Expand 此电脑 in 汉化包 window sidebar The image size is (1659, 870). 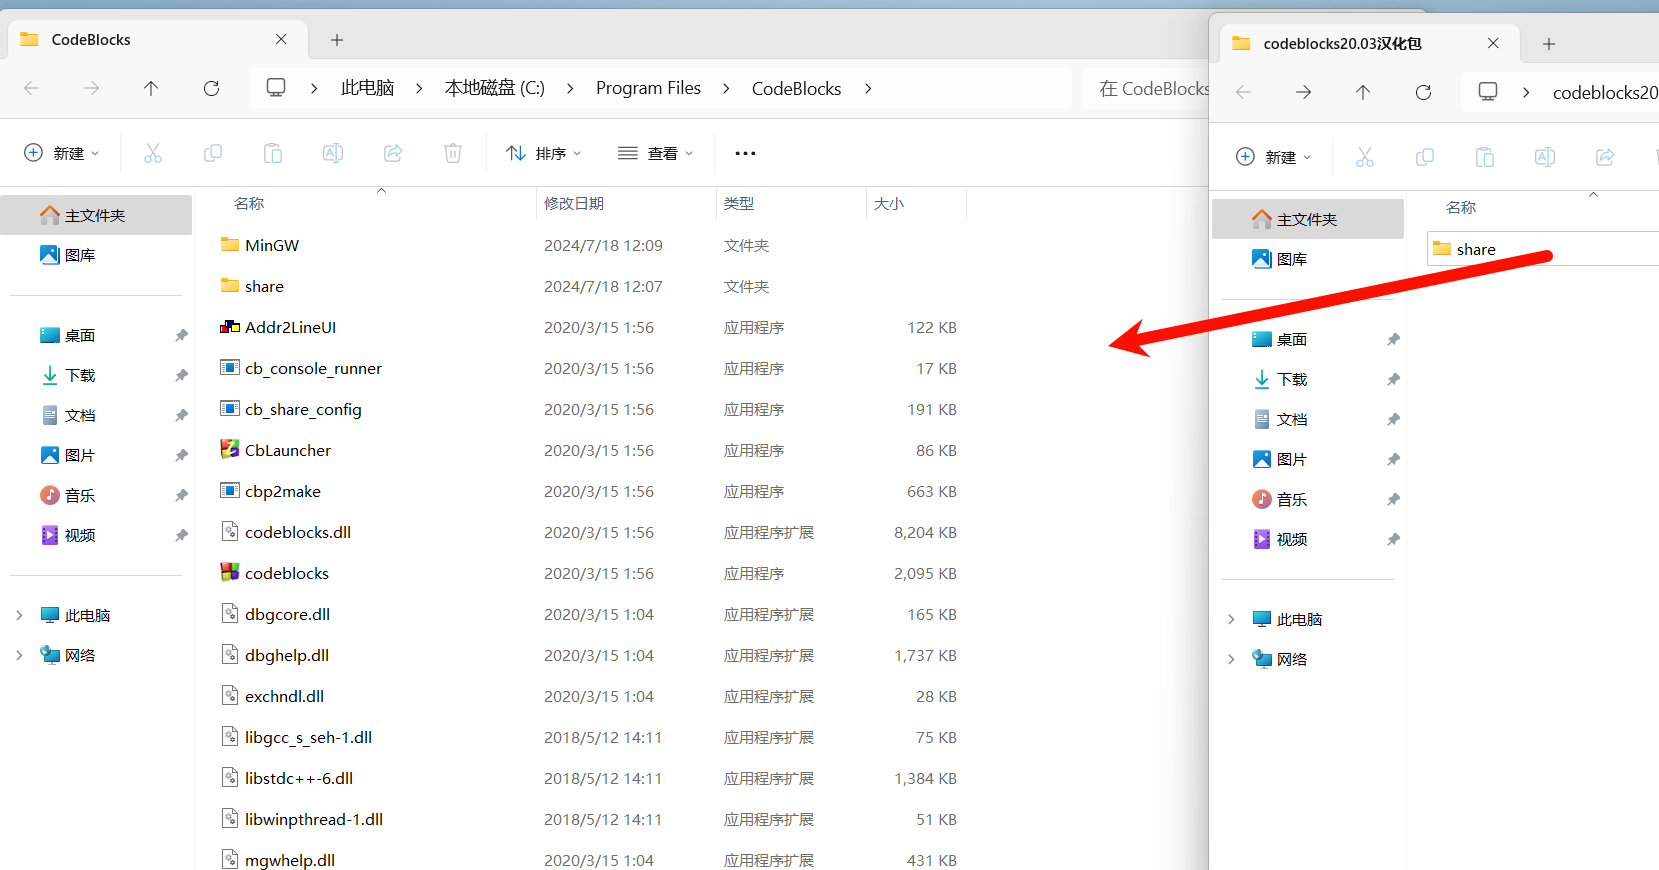click(1231, 619)
